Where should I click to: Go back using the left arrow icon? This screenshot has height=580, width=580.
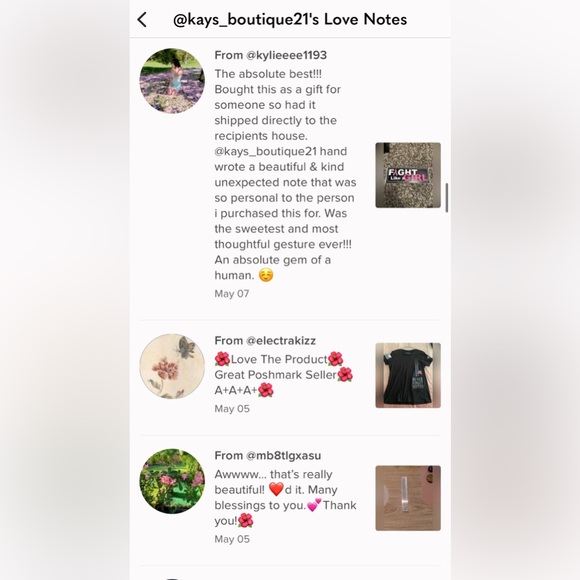142,20
